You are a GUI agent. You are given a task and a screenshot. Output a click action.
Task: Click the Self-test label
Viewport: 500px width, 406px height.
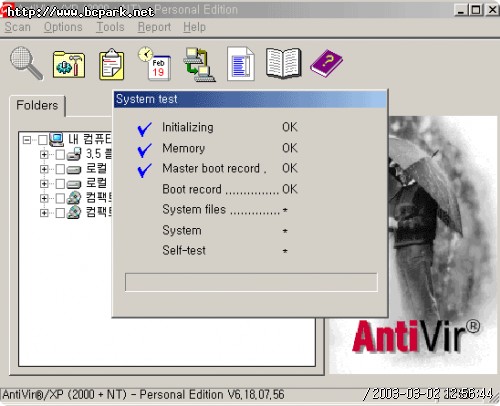184,250
